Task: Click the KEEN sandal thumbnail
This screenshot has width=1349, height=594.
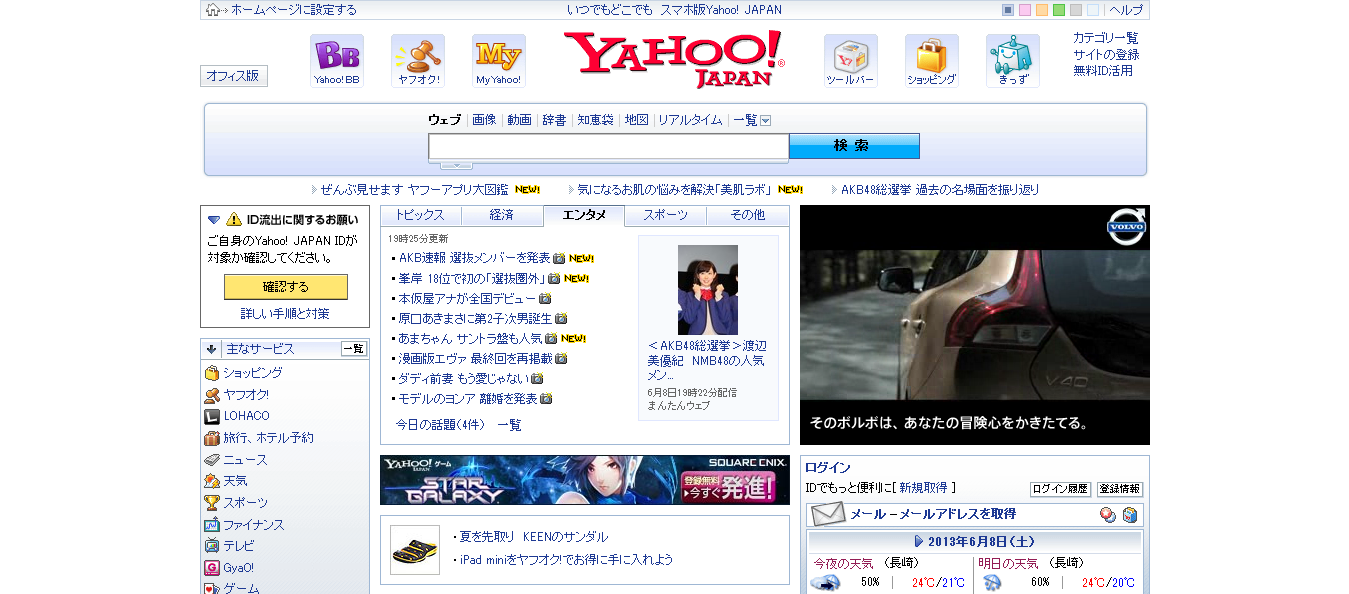Action: (x=415, y=550)
